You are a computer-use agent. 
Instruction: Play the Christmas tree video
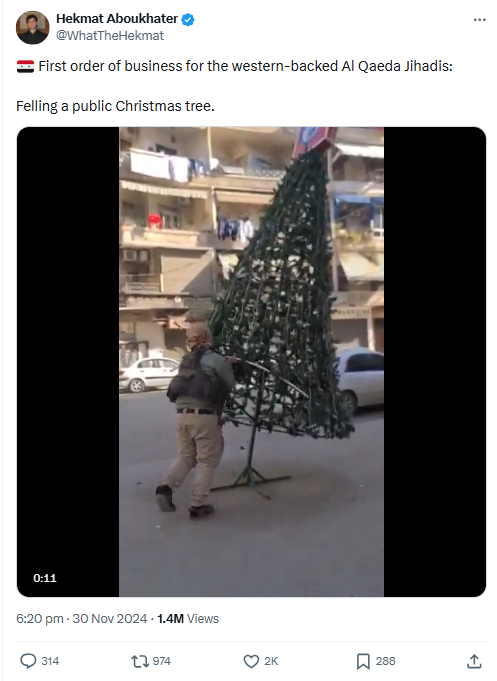(x=251, y=362)
